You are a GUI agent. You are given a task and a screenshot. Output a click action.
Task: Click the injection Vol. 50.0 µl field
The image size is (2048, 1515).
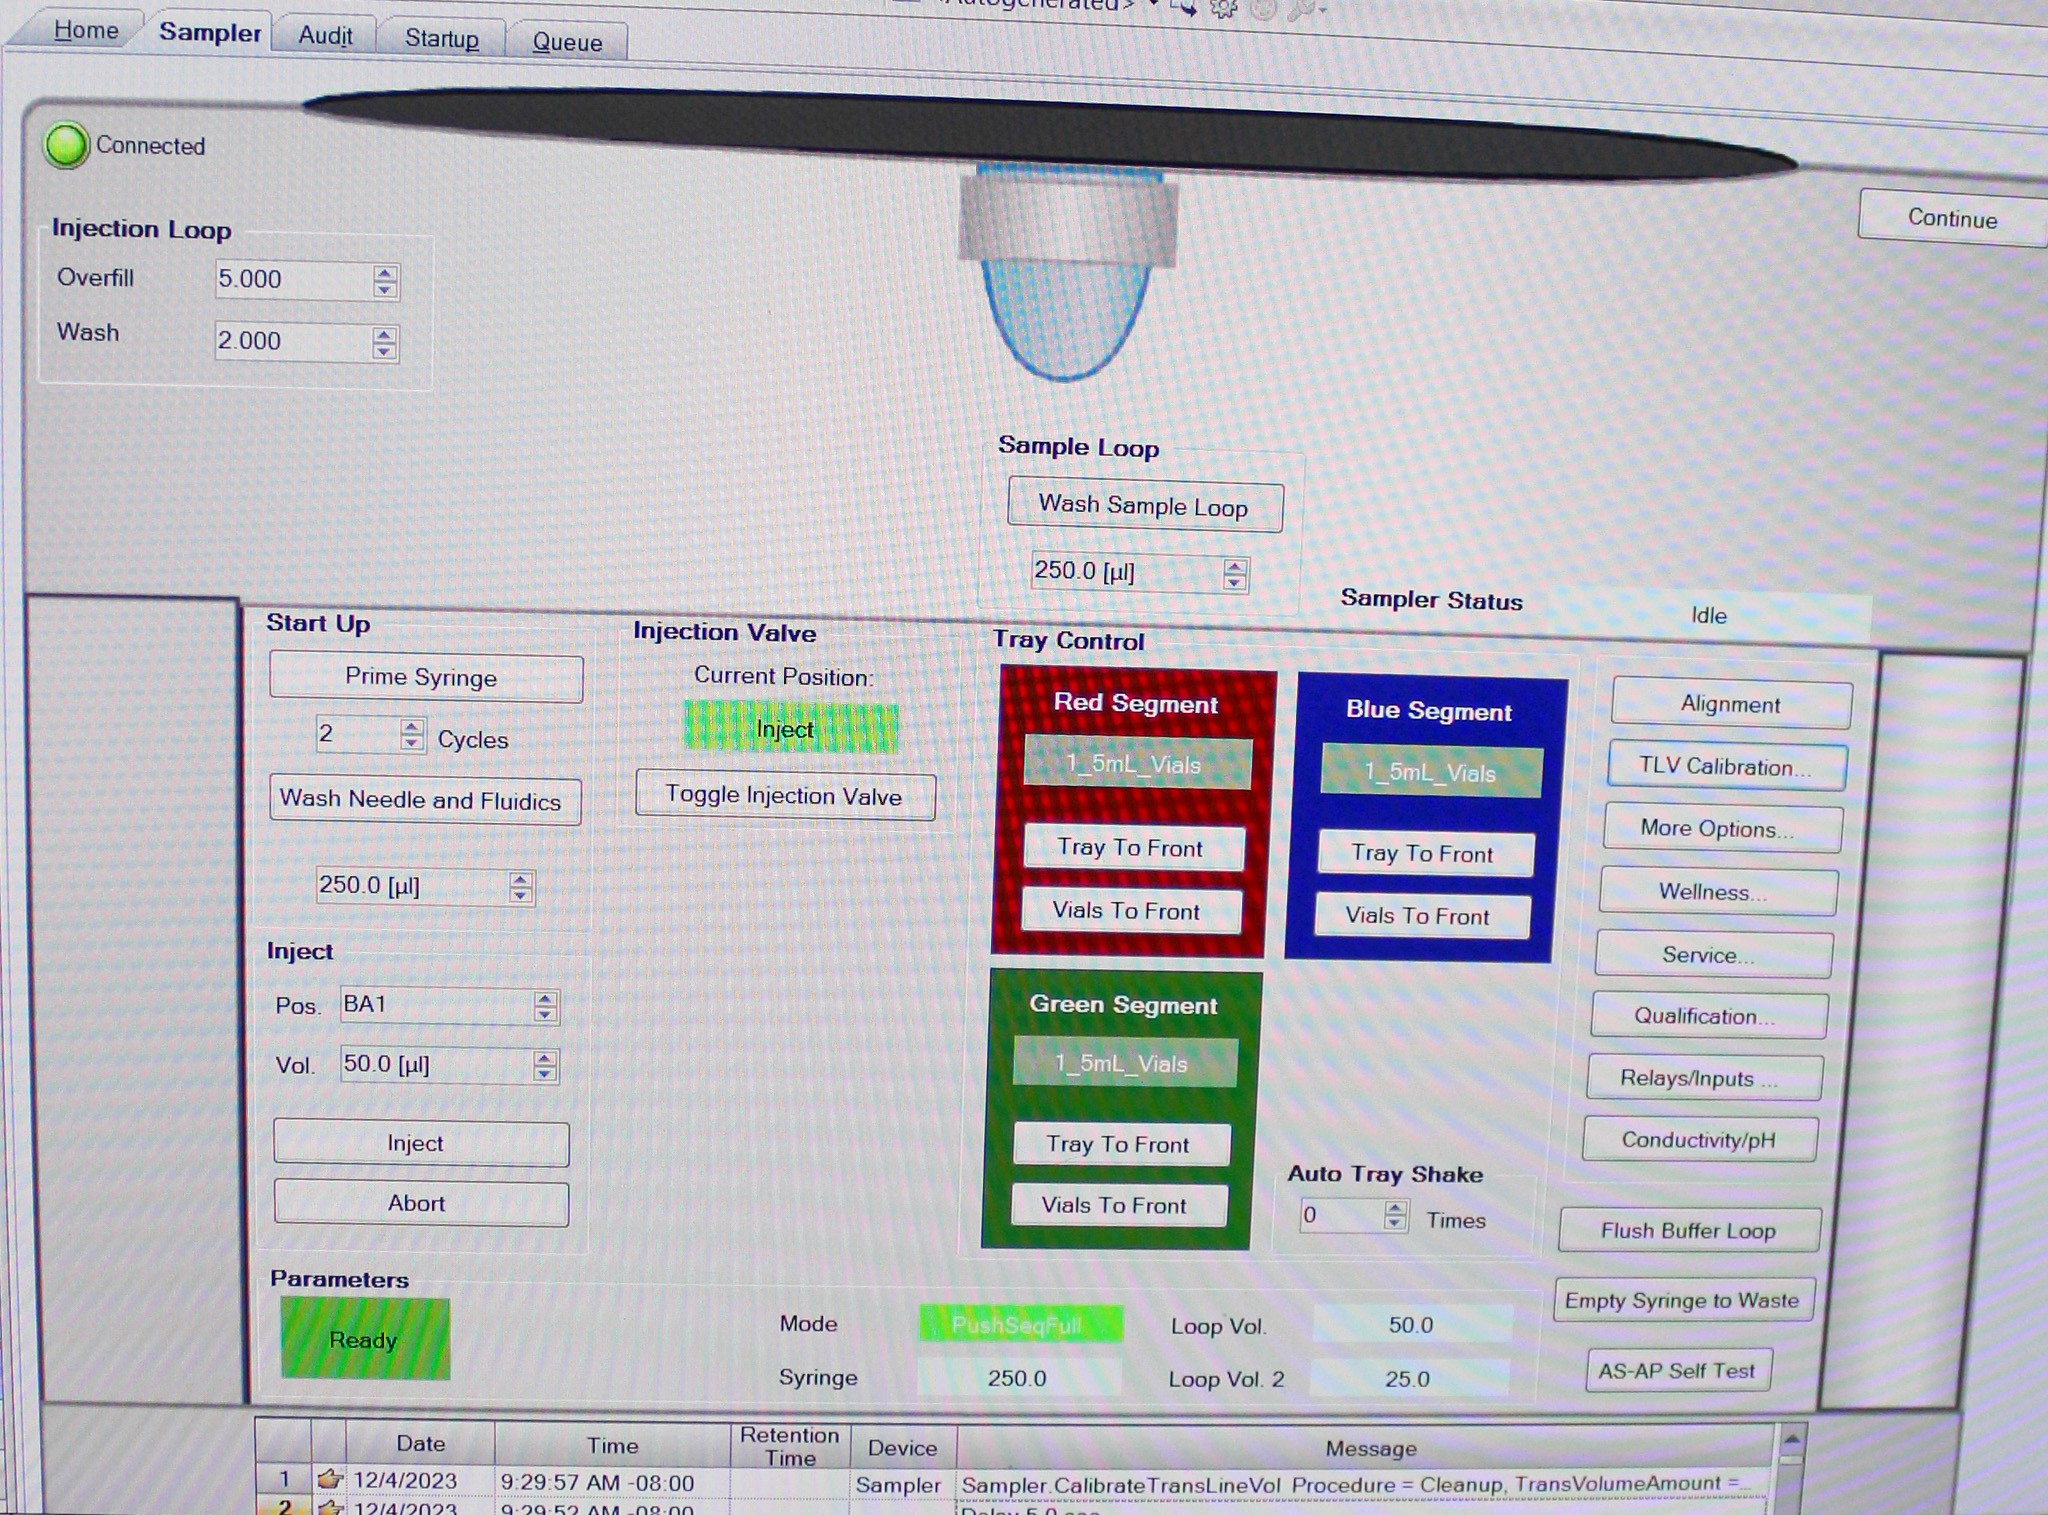coord(428,1064)
